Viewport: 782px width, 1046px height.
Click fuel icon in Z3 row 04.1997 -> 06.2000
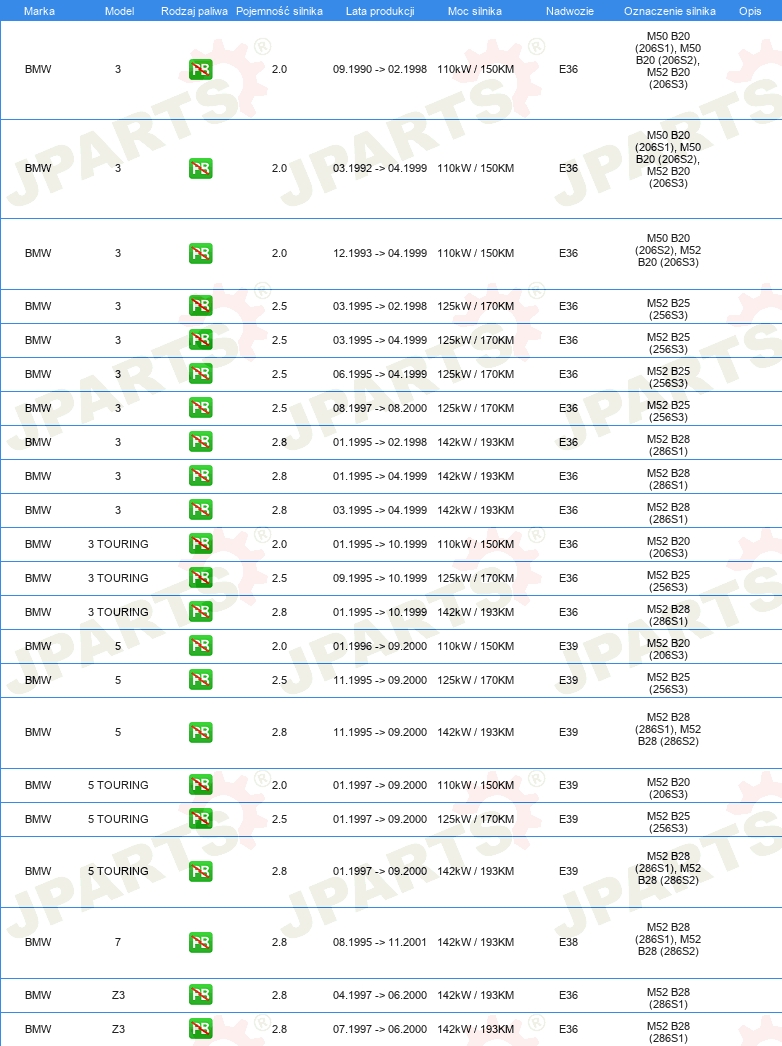tap(201, 995)
